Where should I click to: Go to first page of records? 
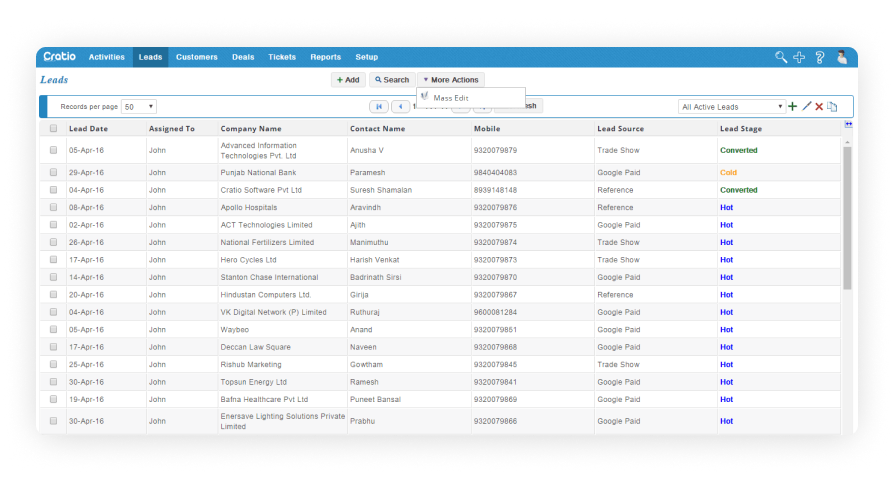point(379,106)
